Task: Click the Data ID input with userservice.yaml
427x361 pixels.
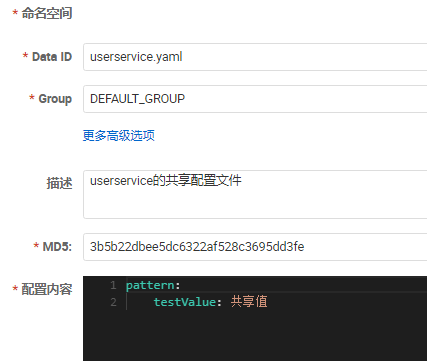Action: (x=255, y=57)
